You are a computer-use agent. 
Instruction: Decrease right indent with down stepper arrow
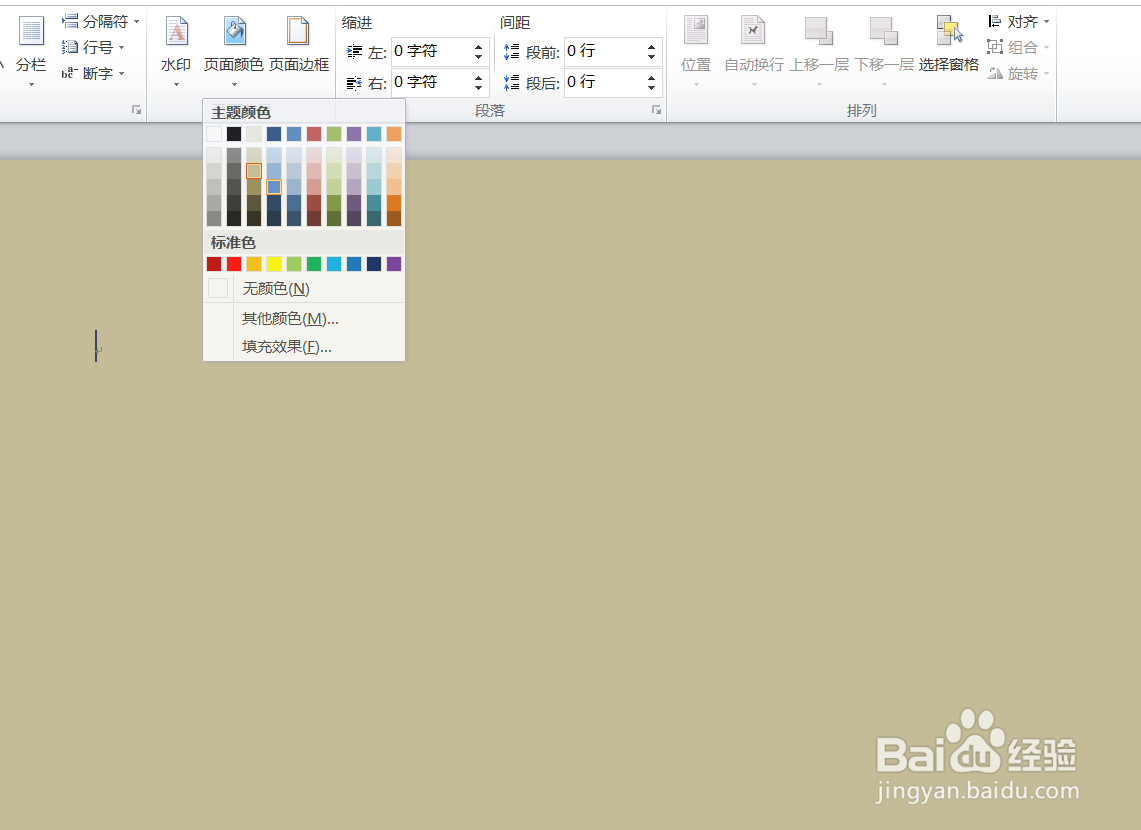478,88
